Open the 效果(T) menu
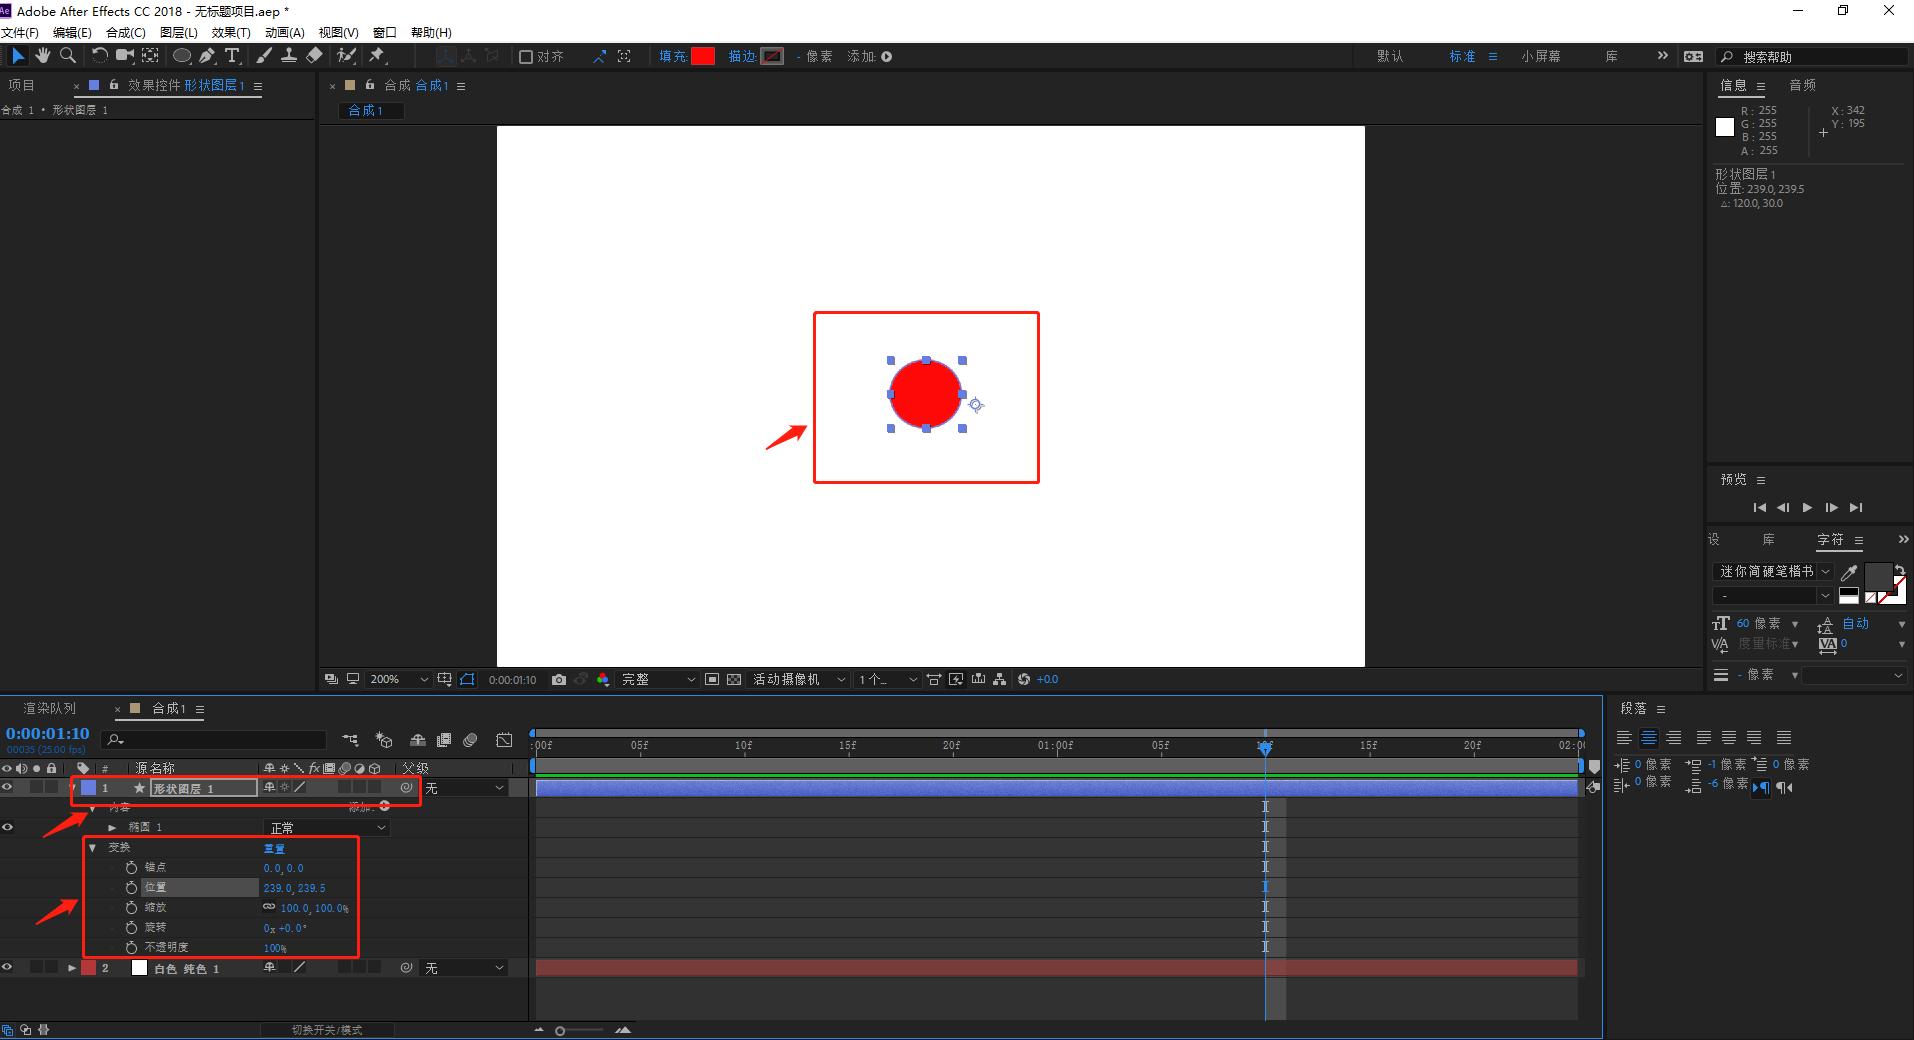This screenshot has height=1040, width=1914. 231,32
